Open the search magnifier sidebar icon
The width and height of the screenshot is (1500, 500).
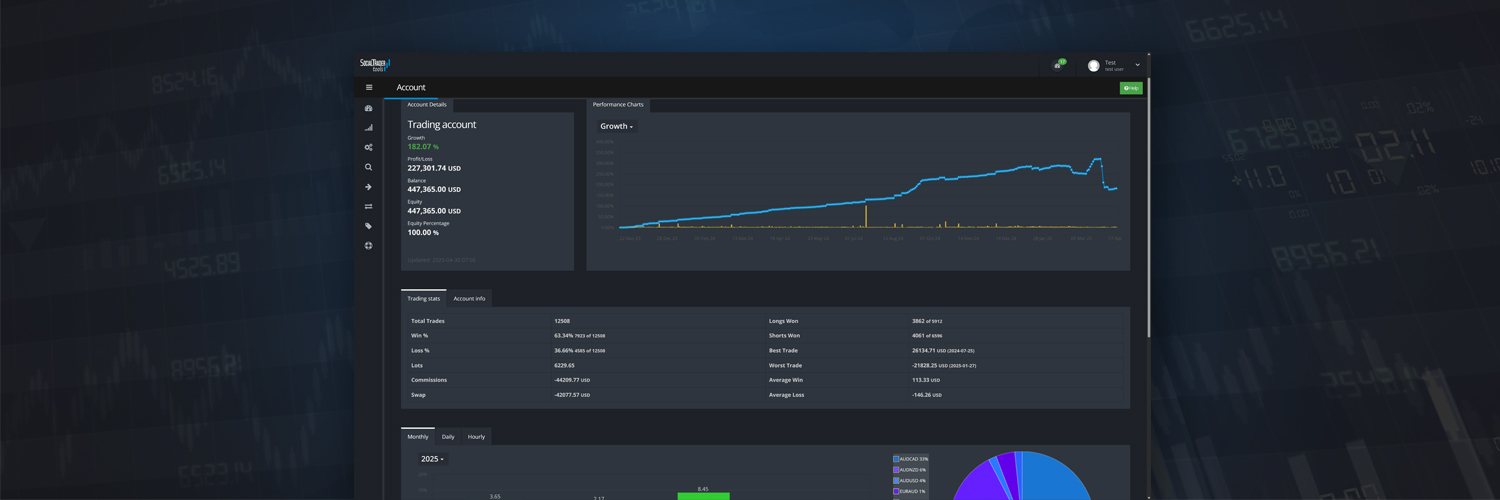(369, 167)
